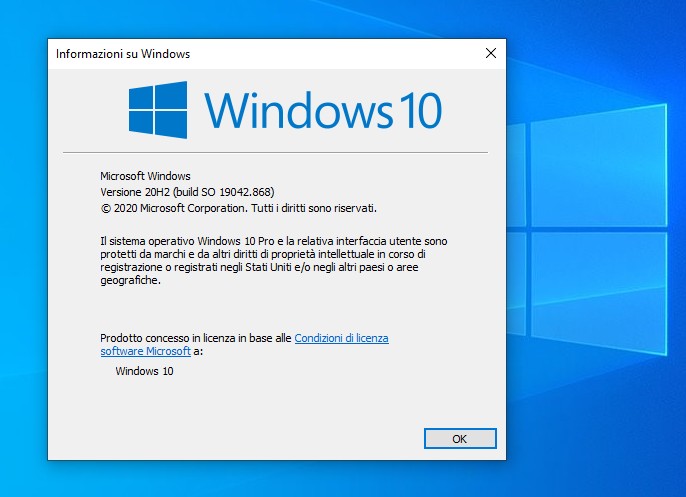Click the large Windows 10 wordmark
The height and width of the screenshot is (497, 686).
[x=323, y=110]
